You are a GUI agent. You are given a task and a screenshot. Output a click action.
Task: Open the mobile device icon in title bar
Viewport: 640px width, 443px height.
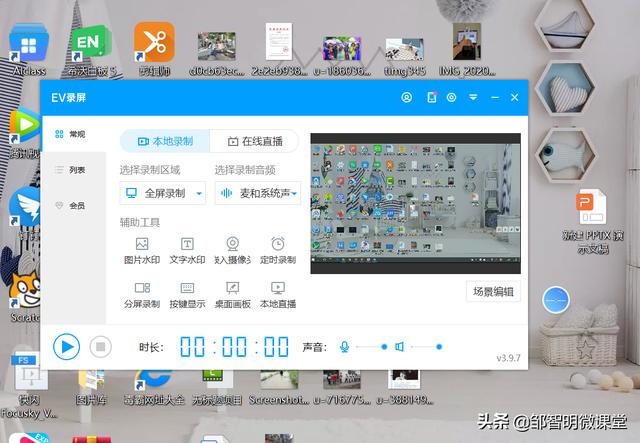tap(431, 97)
